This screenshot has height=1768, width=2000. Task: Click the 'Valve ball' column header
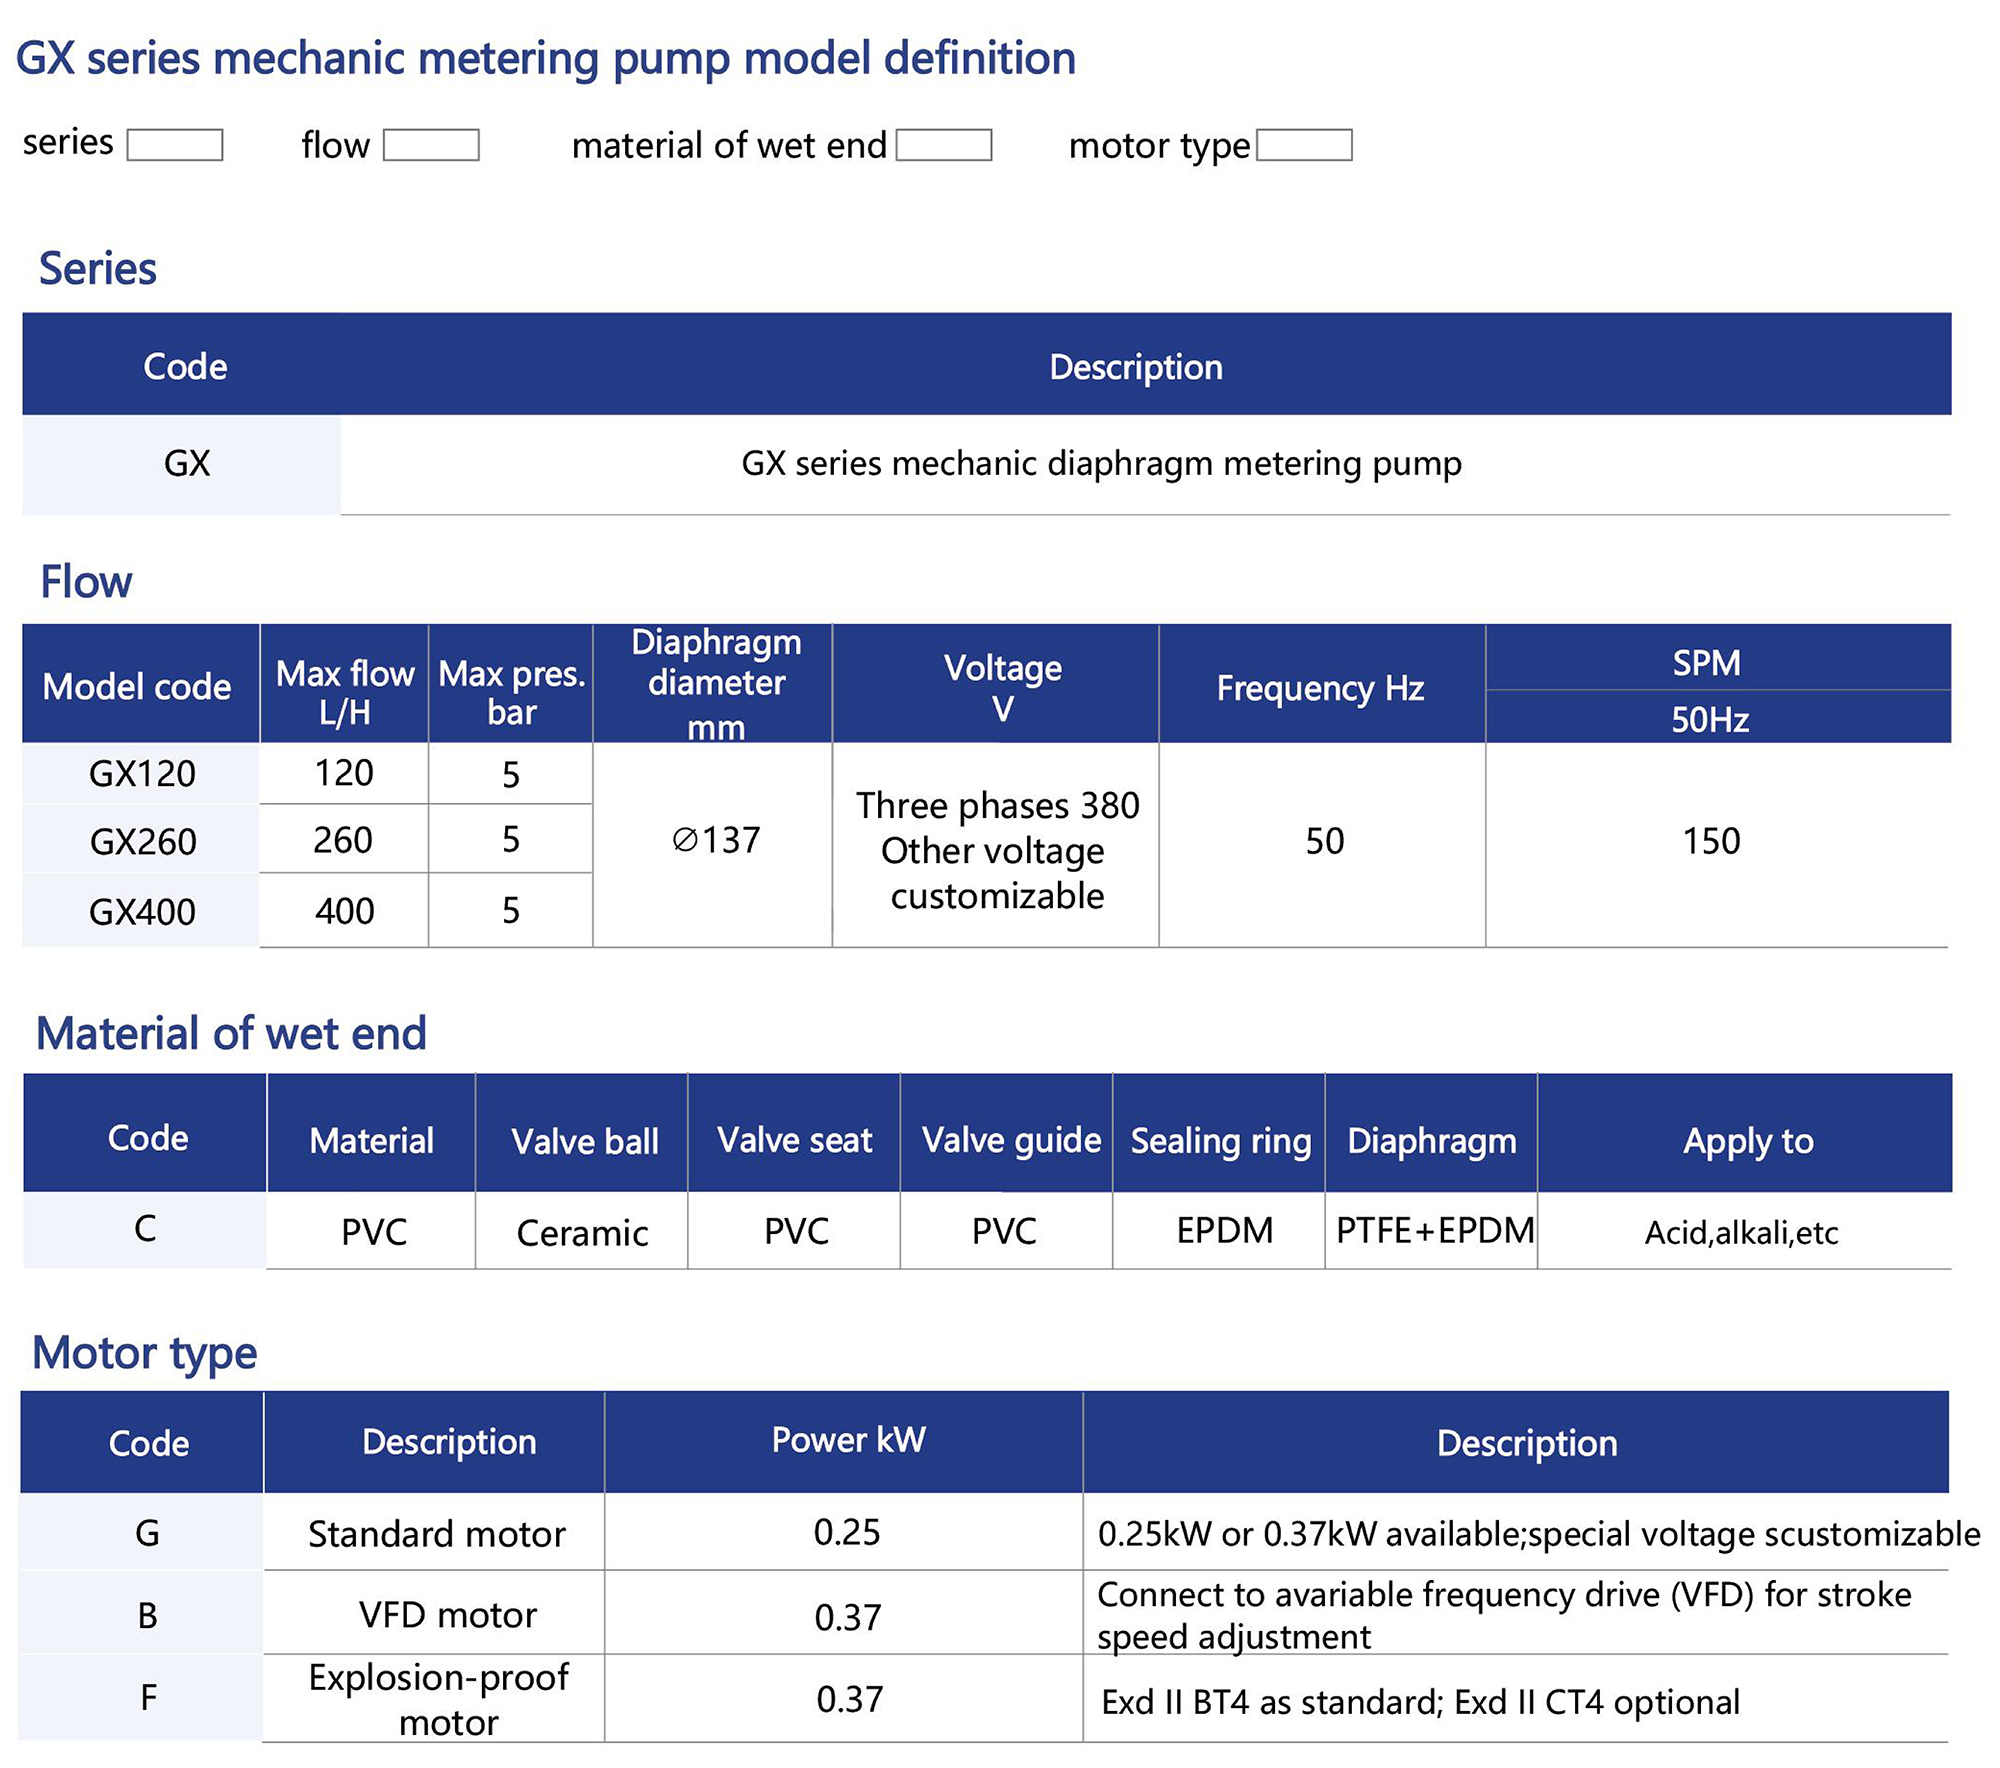585,1142
